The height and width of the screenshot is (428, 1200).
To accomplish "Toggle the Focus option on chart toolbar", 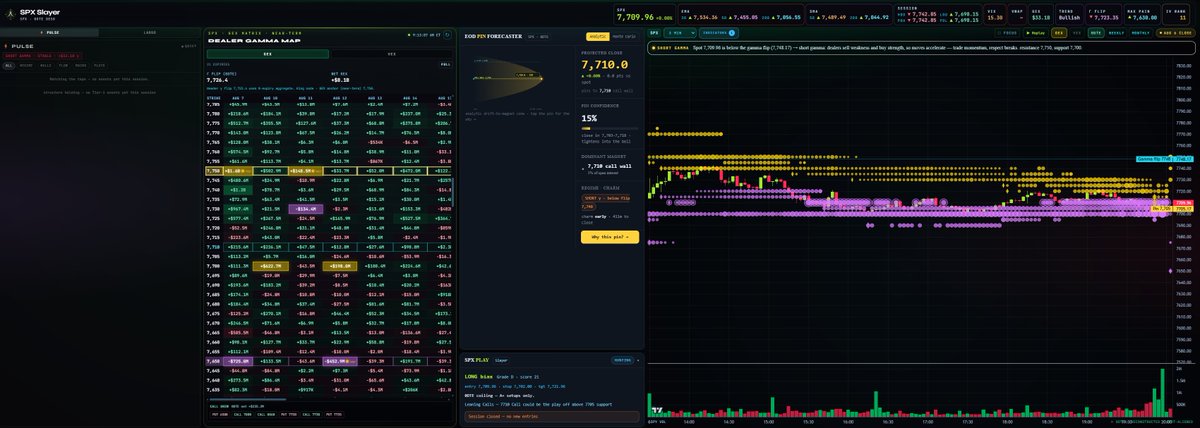I will pos(1009,33).
